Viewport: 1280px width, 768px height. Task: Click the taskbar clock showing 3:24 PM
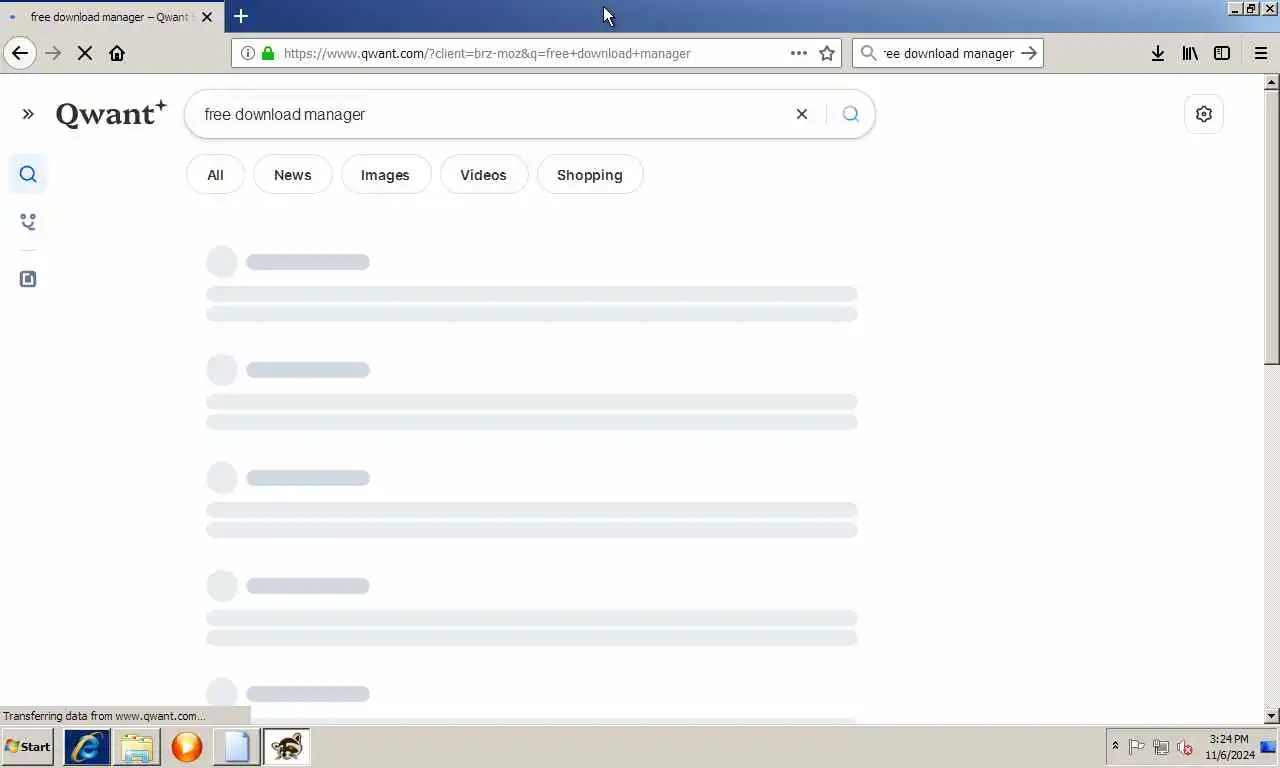pos(1229,747)
